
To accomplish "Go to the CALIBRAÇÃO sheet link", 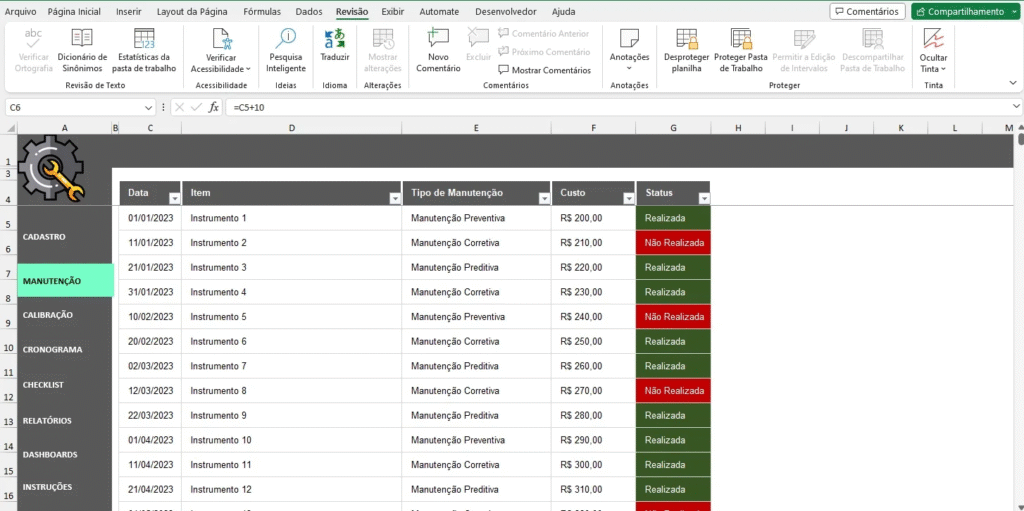I will [x=48, y=315].
